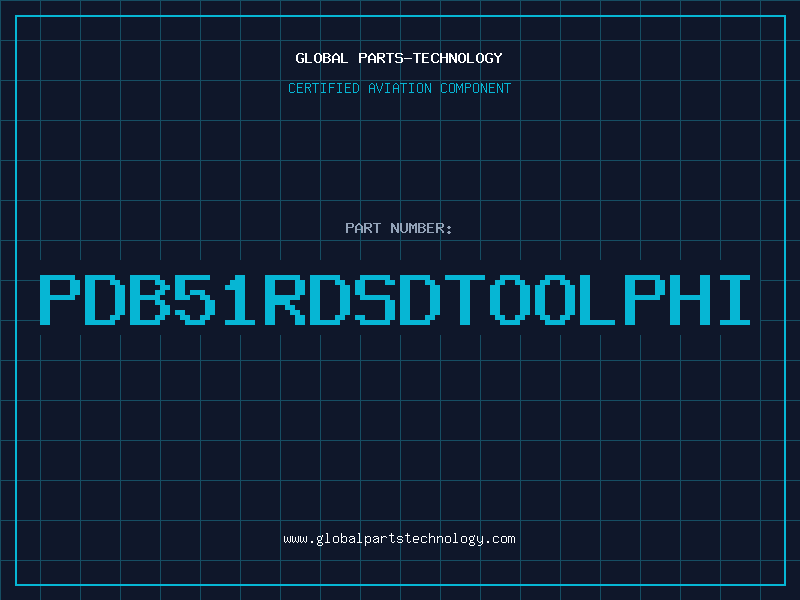Click the word NUMBER: above the part code
800x600 pixels.
(422, 228)
